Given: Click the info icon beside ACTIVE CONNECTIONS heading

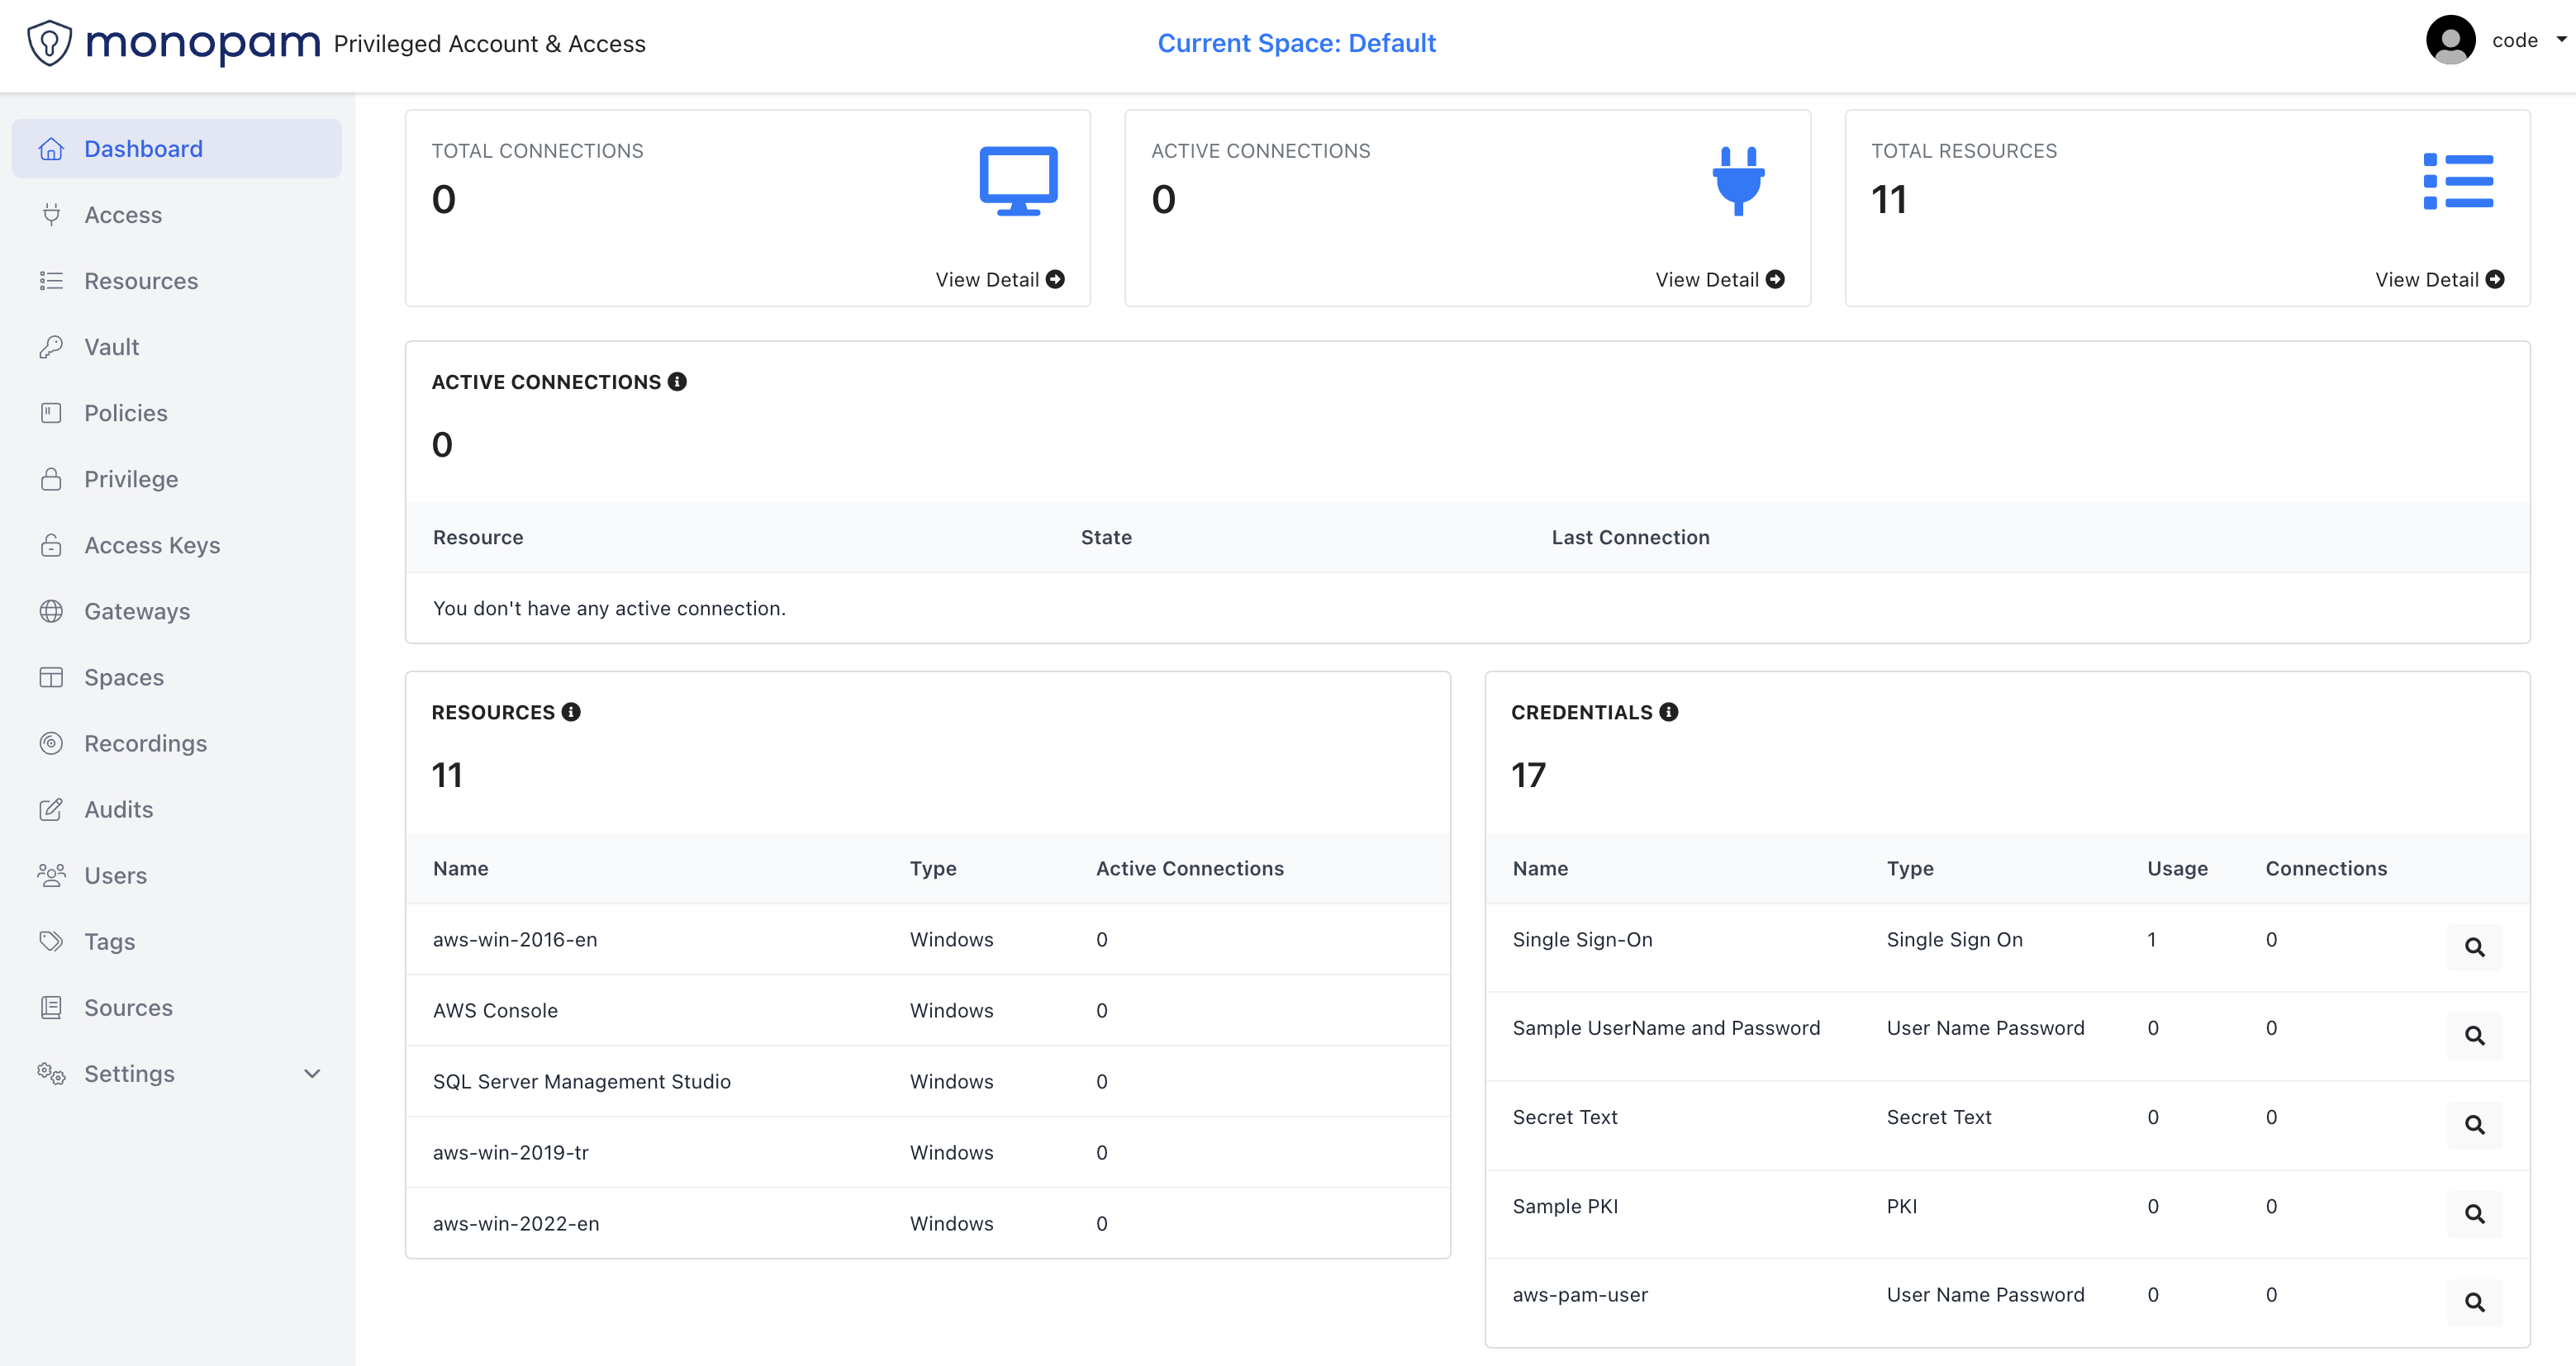Looking at the screenshot, I should 677,382.
